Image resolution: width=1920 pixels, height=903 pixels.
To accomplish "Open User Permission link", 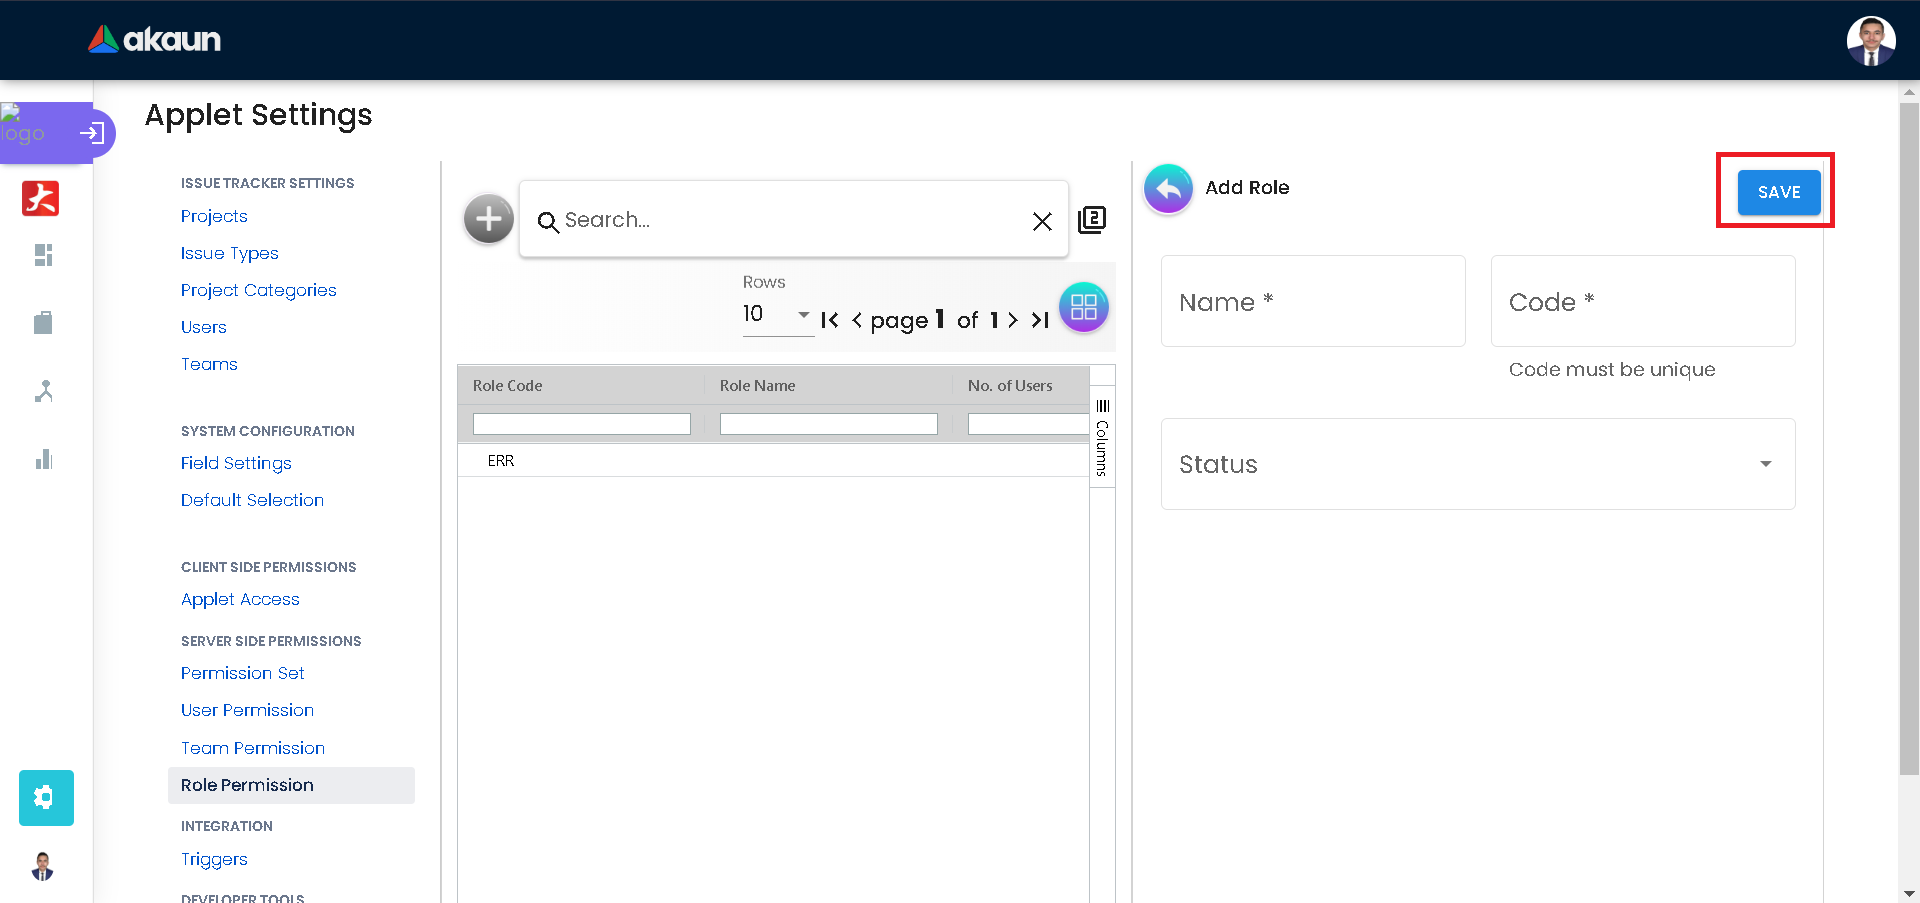I will tap(247, 710).
